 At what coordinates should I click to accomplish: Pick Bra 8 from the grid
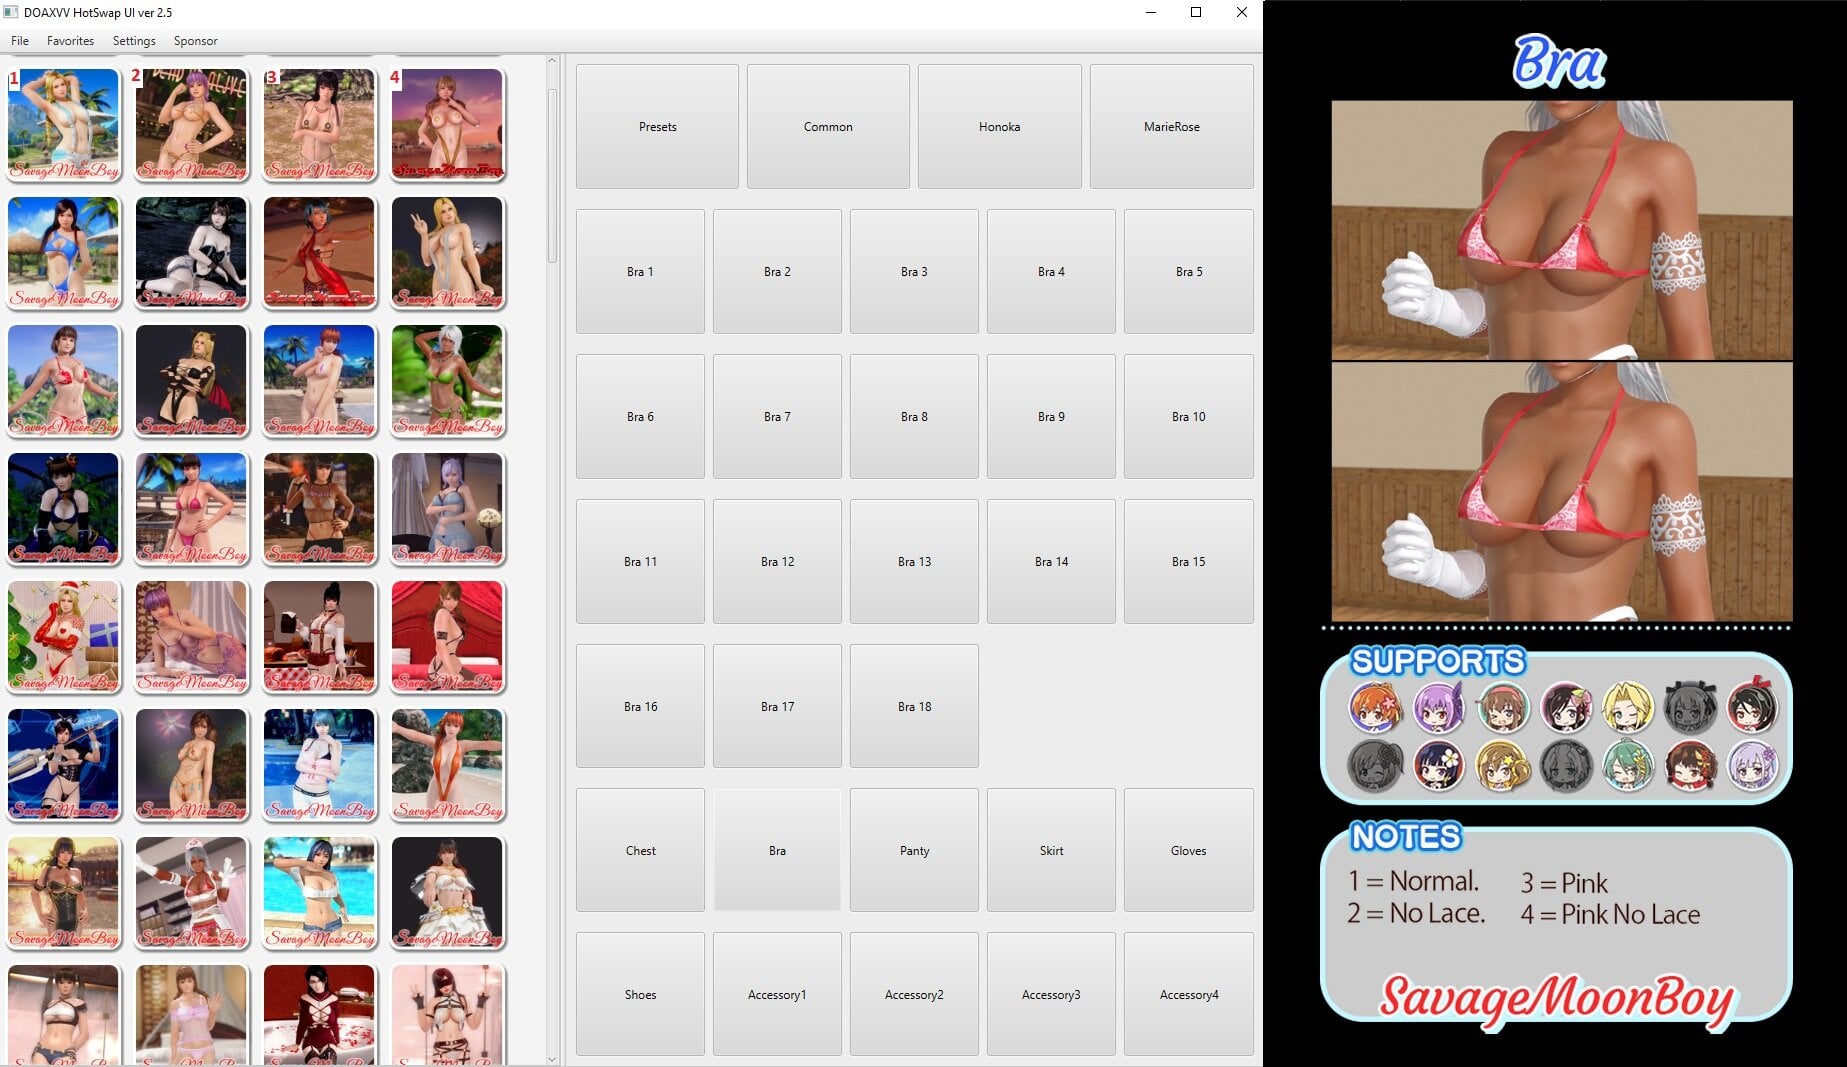tap(914, 416)
